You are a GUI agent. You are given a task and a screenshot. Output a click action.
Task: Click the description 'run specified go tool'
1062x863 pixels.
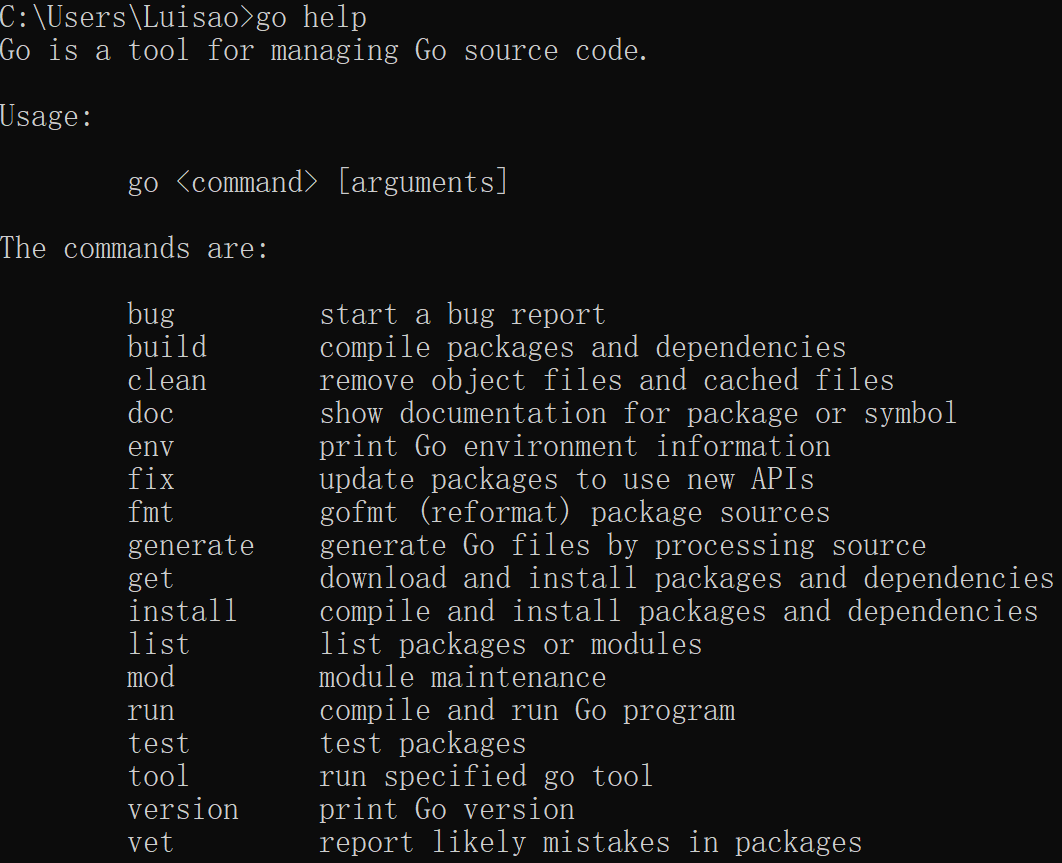tap(486, 778)
